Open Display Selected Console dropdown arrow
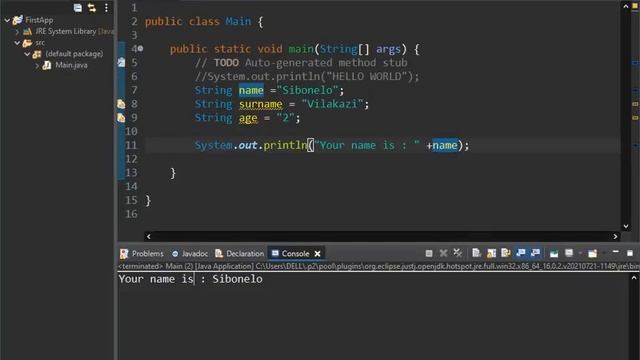 580,253
